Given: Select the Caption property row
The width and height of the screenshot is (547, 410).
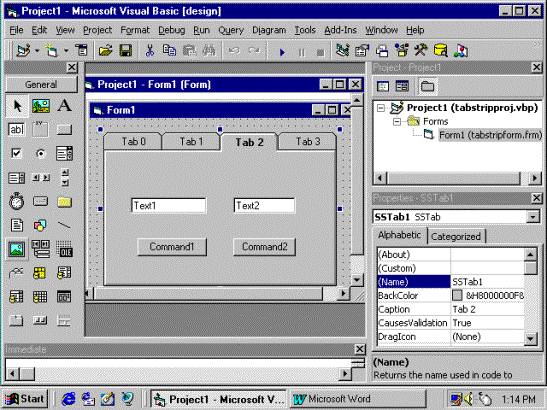Looking at the screenshot, I should (x=451, y=310).
